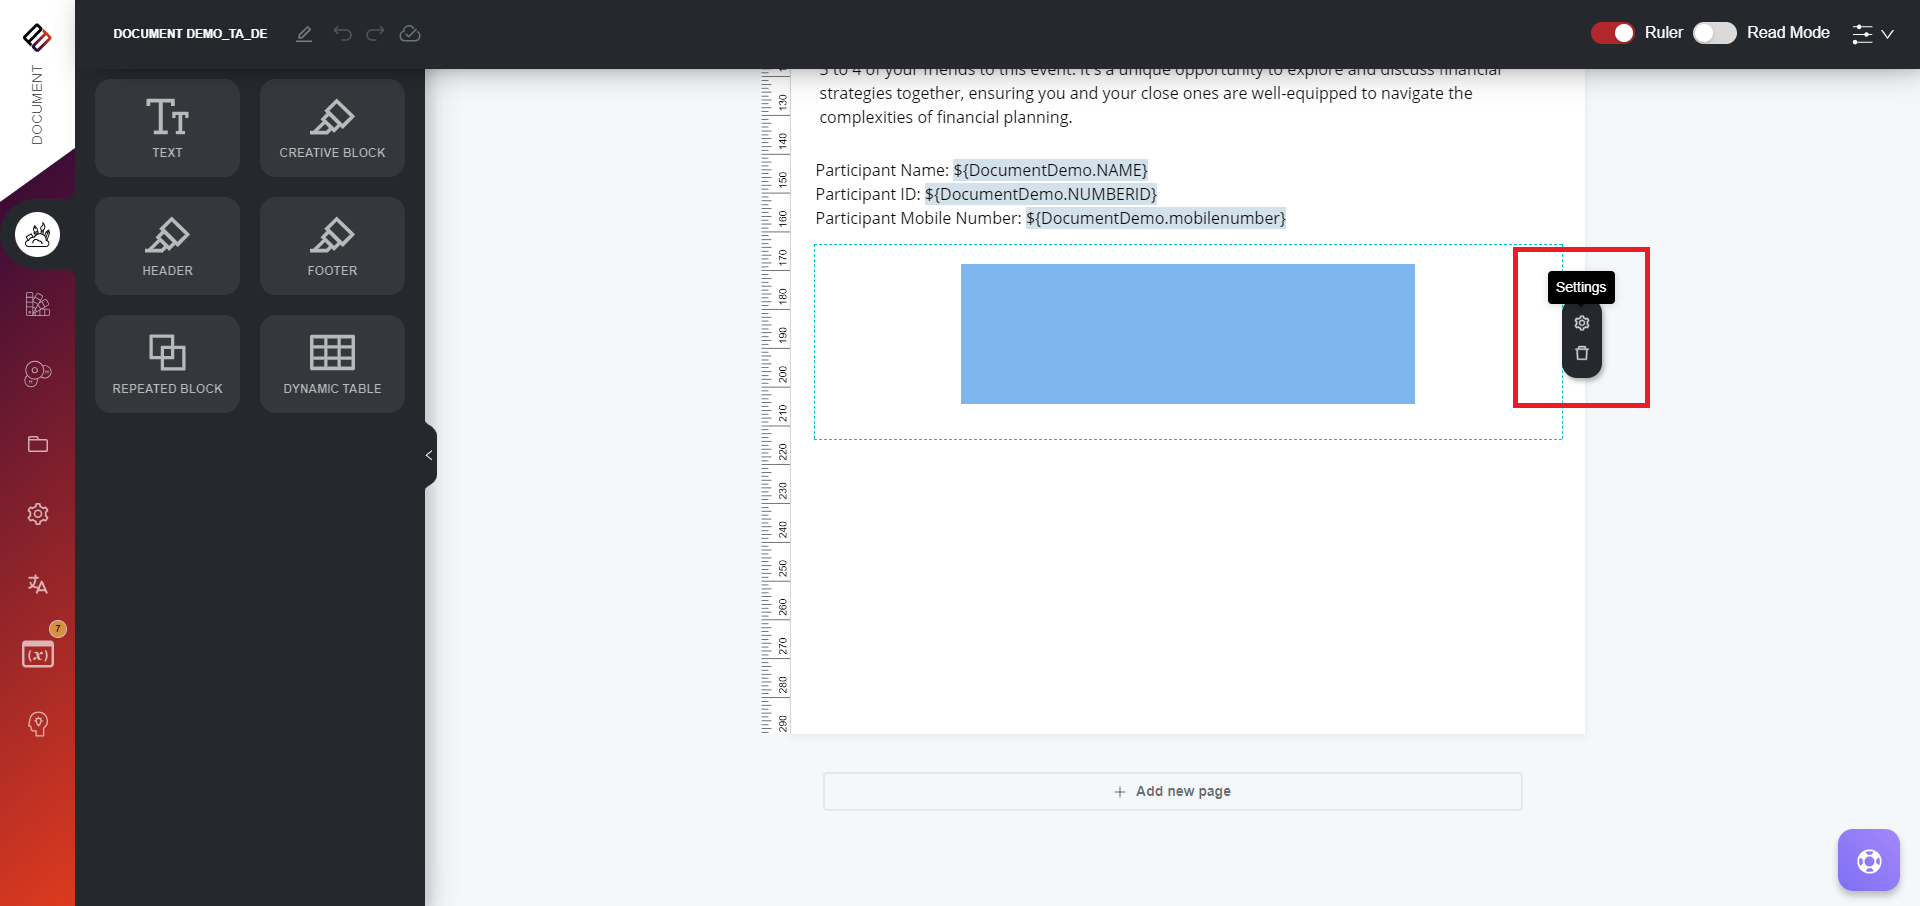Collapse the blocks panel with the chevron
1920x906 pixels.
pyautogui.click(x=429, y=455)
